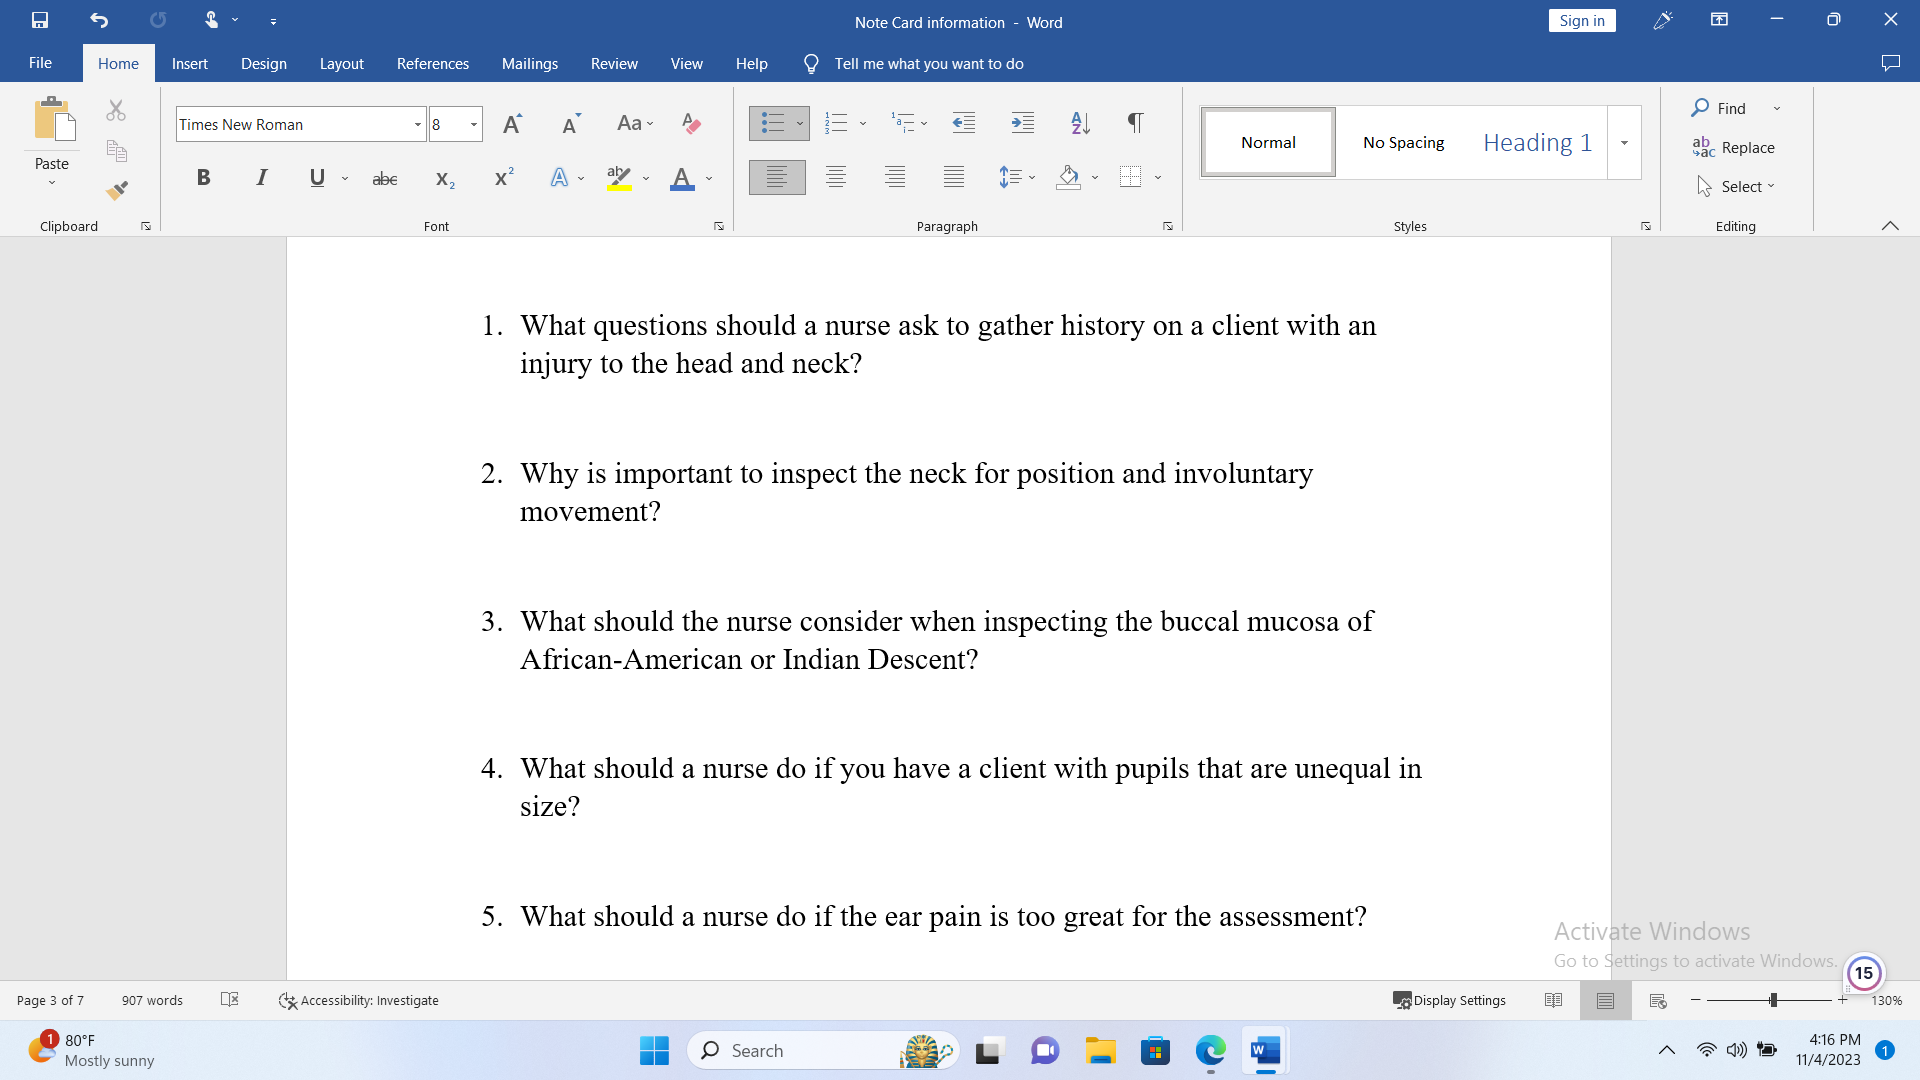Click the Save icon in title bar
Viewport: 1920px width, 1080px height.
click(40, 20)
